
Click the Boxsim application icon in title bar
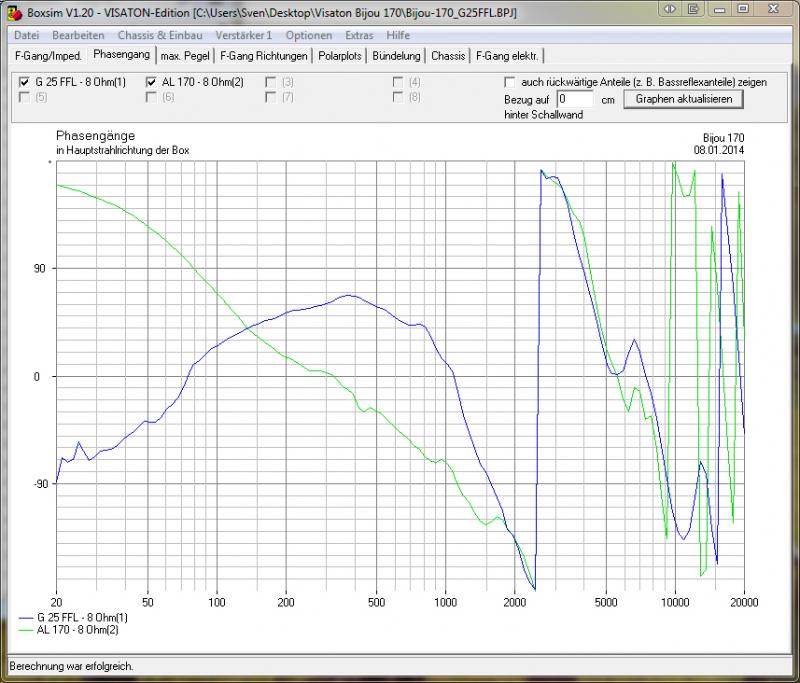13,12
